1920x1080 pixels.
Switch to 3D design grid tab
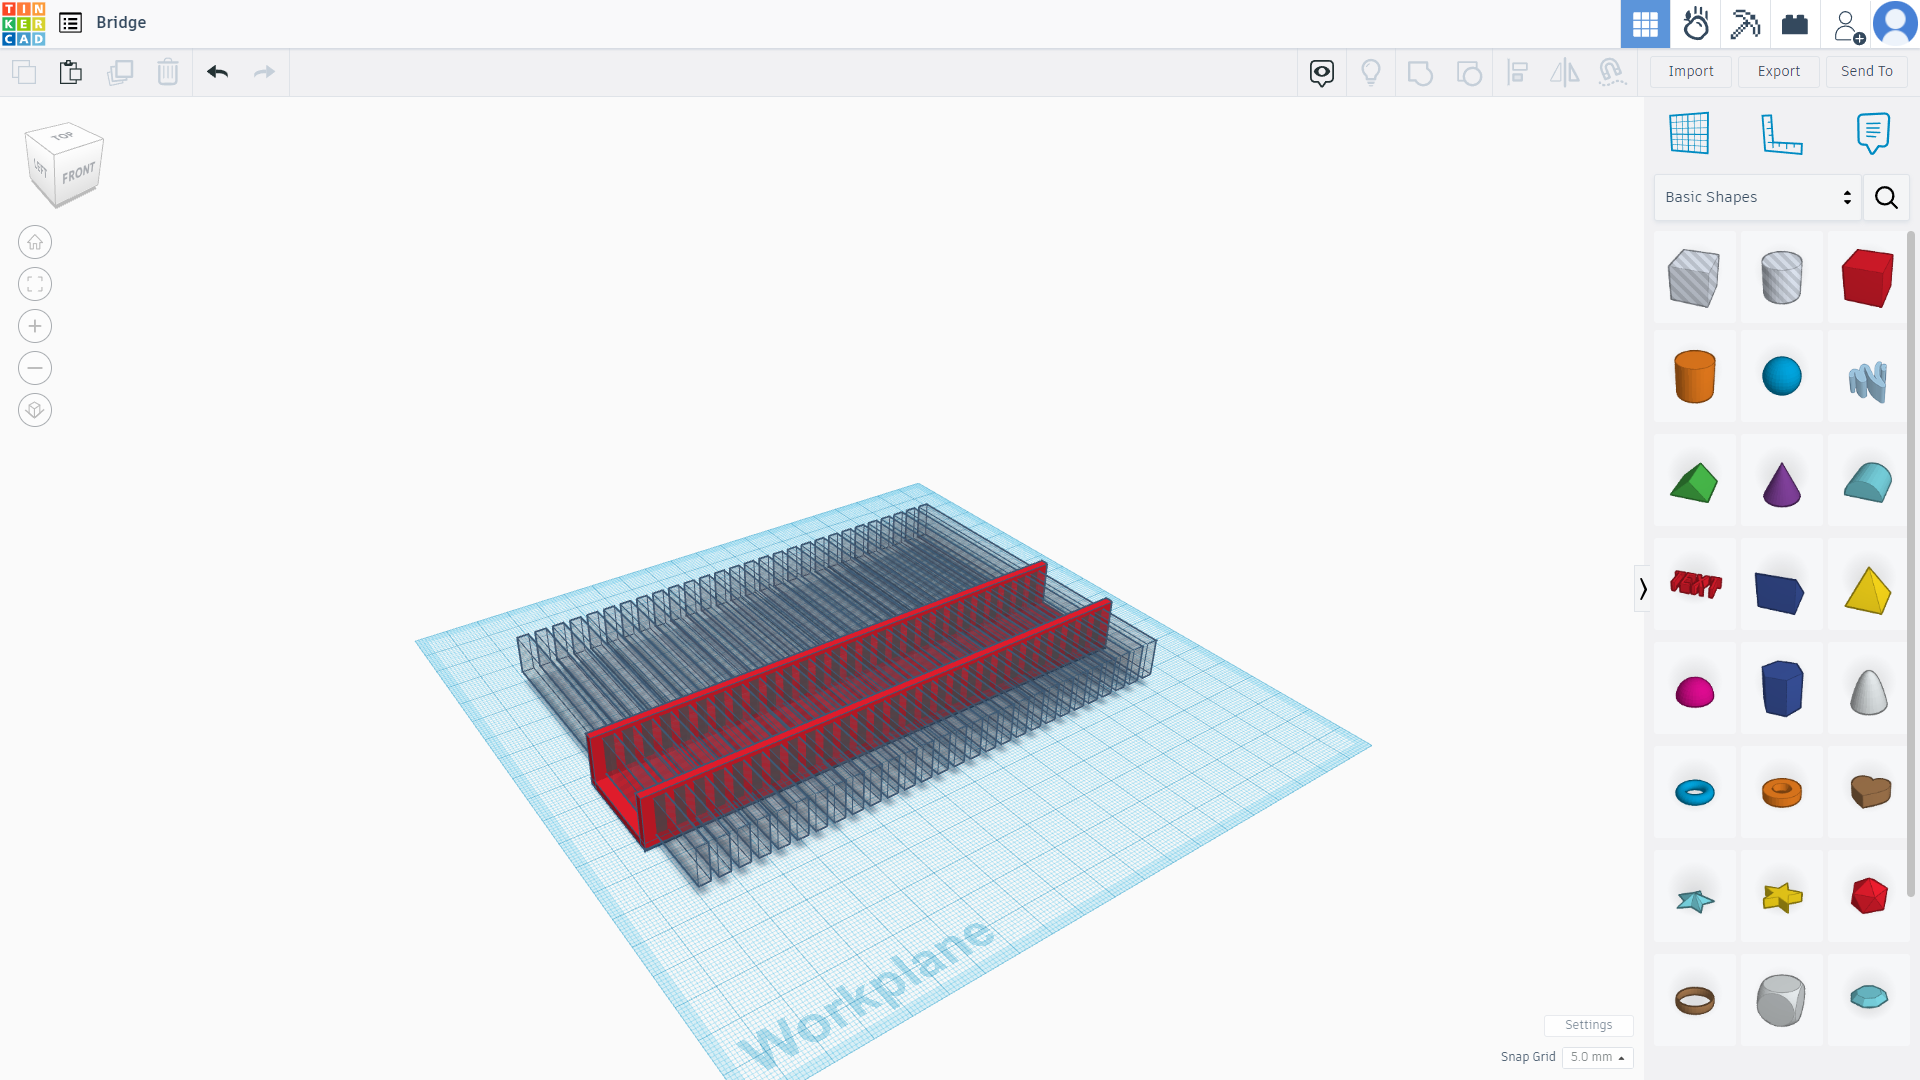click(1645, 24)
